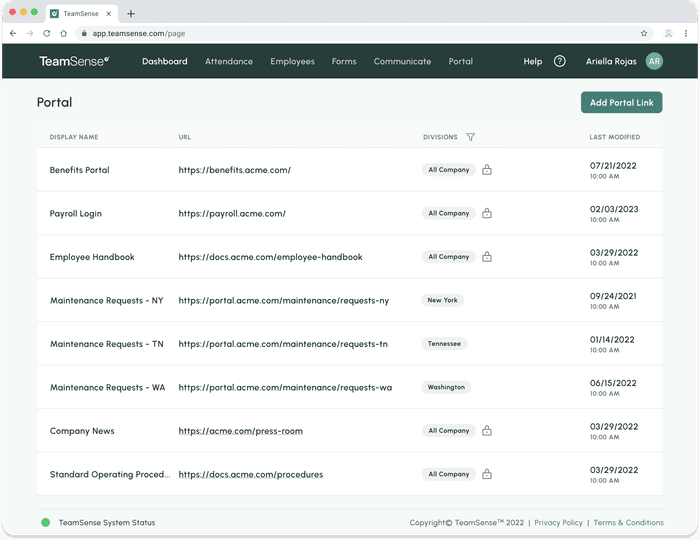Image resolution: width=700 pixels, height=540 pixels.
Task: Click the Divisions column header label
Action: 441,137
